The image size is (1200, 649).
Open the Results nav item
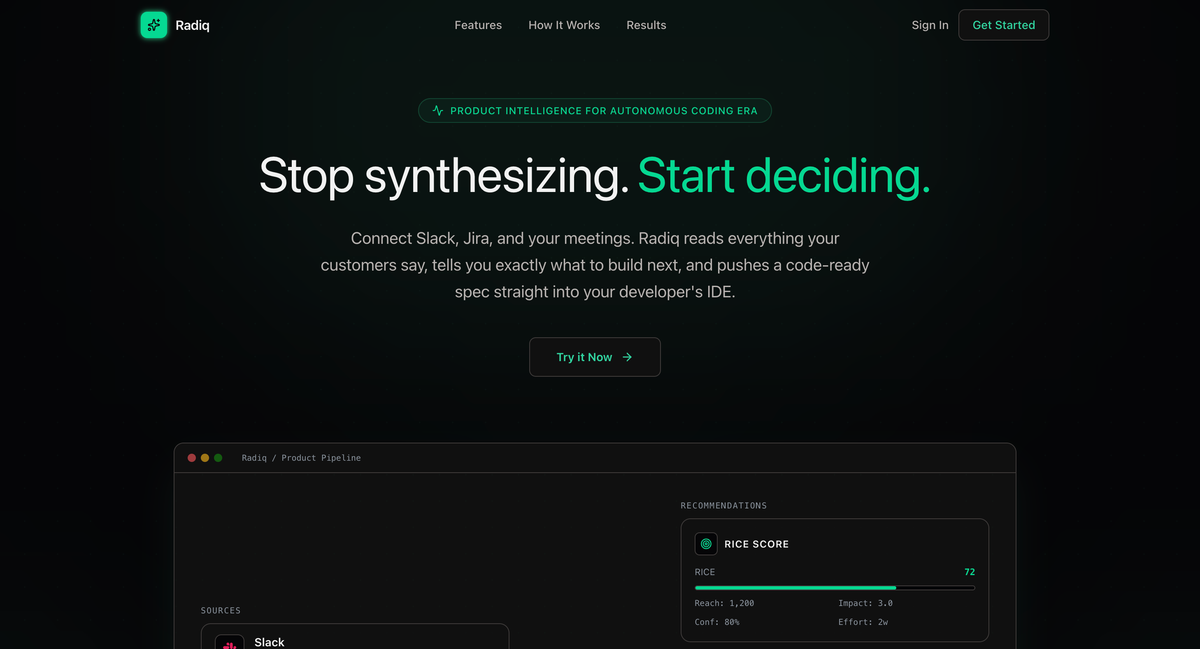coord(646,25)
